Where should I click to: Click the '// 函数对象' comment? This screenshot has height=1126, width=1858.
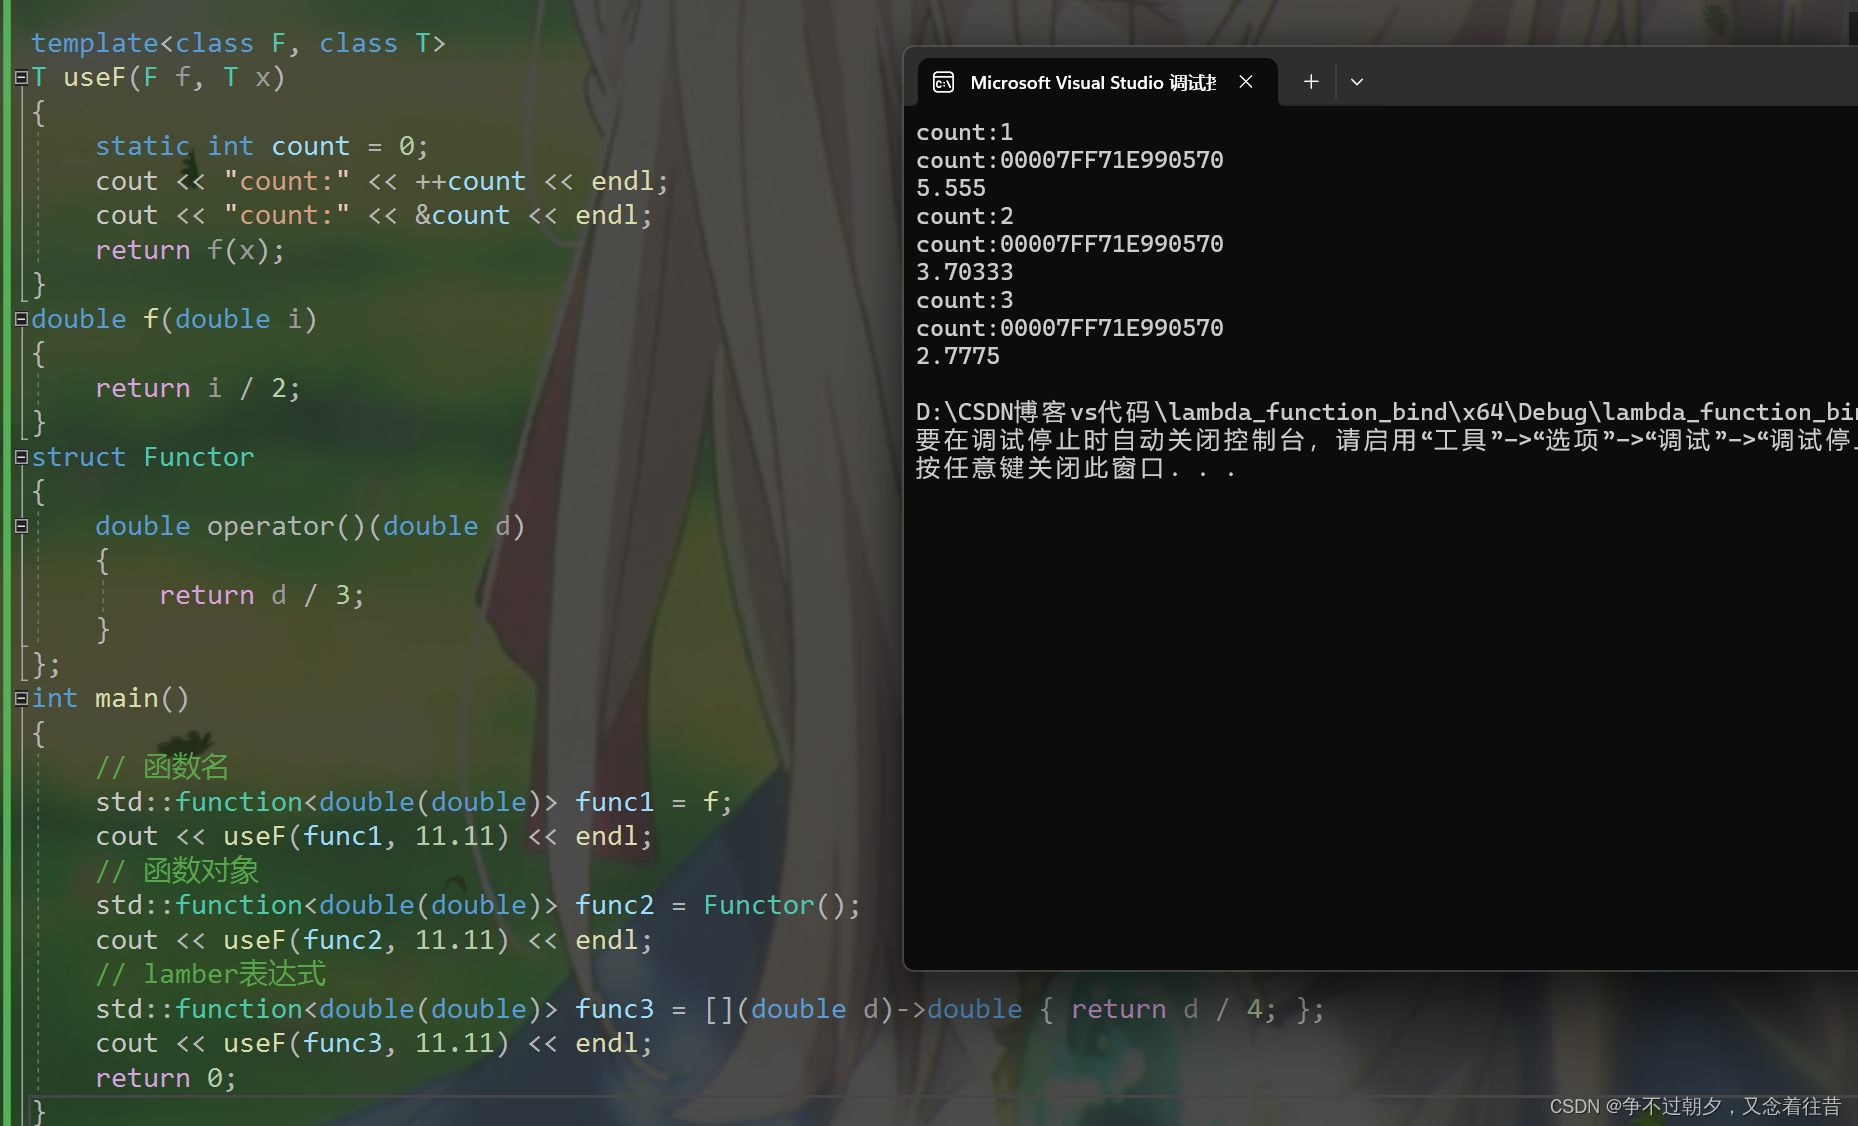(177, 871)
